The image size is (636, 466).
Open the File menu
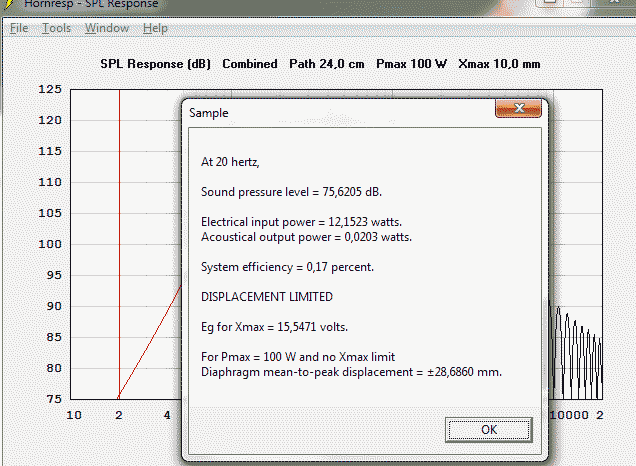click(19, 28)
